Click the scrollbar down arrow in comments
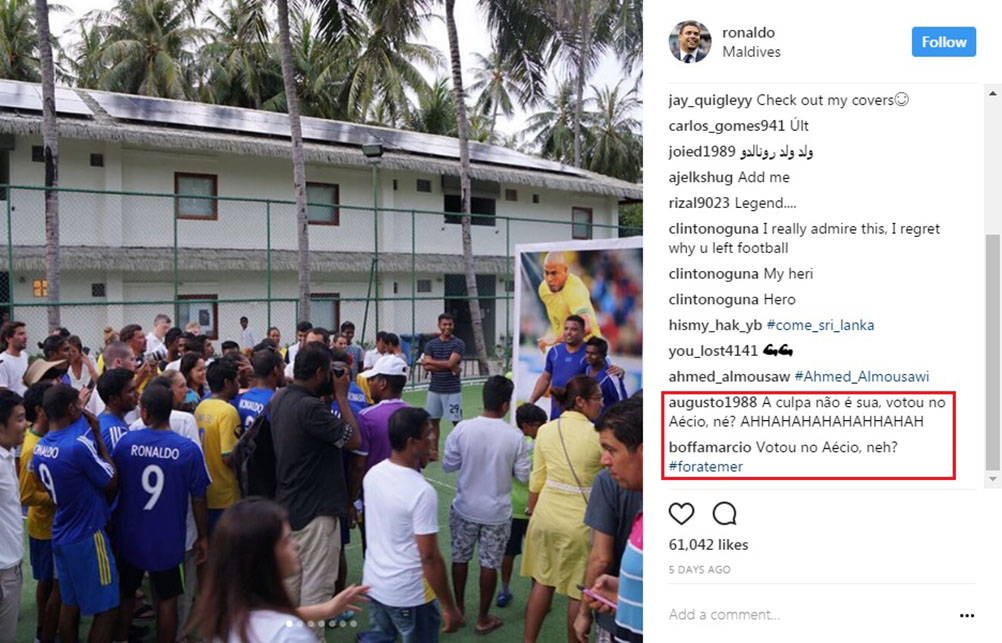The width and height of the screenshot is (1002, 643). [x=992, y=479]
